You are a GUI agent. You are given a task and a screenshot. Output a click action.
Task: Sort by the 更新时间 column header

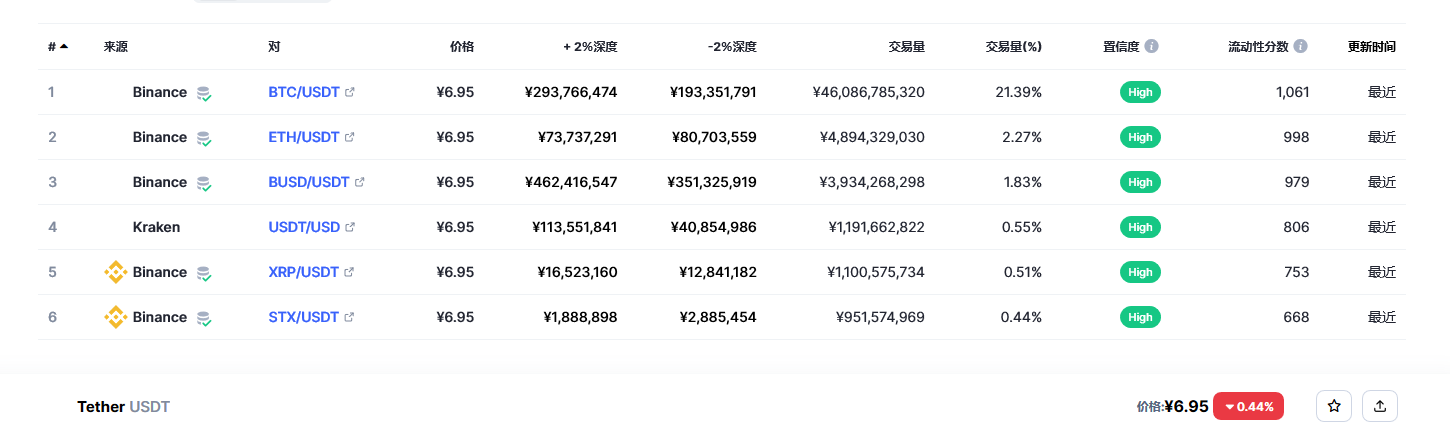click(1371, 46)
